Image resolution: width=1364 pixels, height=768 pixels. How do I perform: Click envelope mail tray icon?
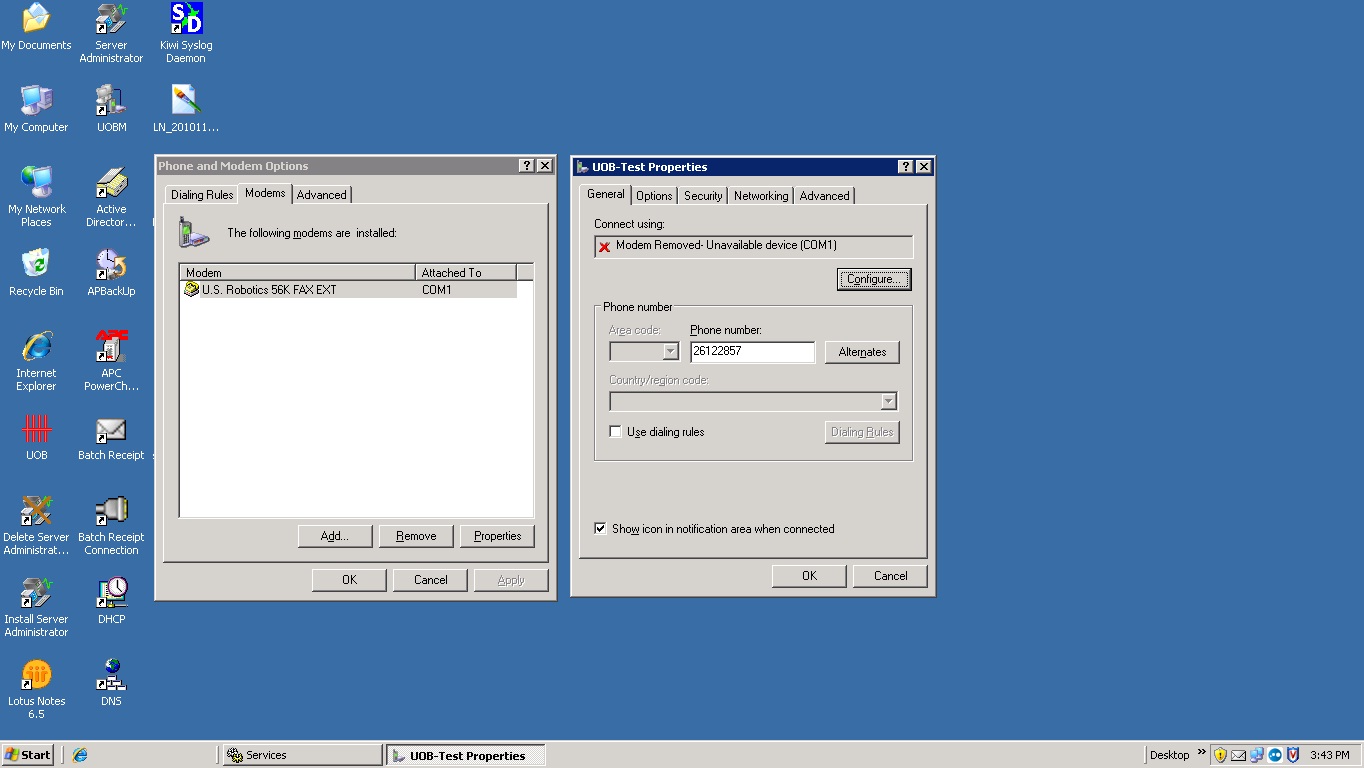coord(1238,755)
